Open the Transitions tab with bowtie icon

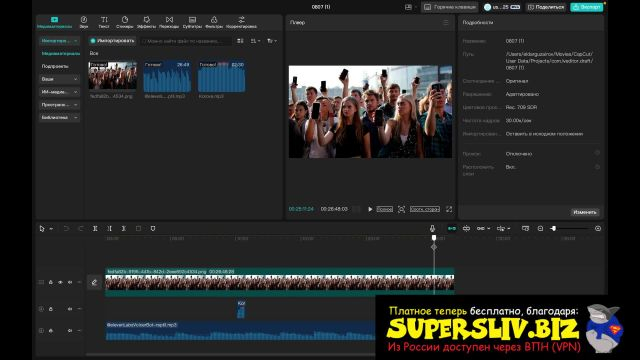(x=169, y=22)
